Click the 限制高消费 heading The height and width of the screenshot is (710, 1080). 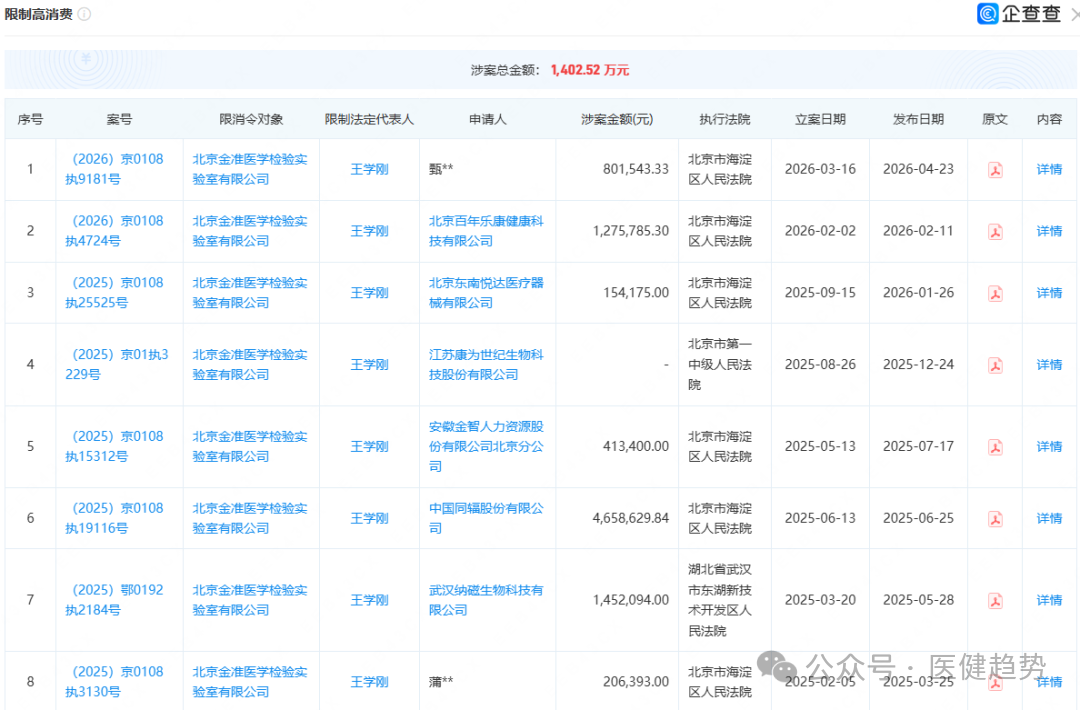coord(39,14)
